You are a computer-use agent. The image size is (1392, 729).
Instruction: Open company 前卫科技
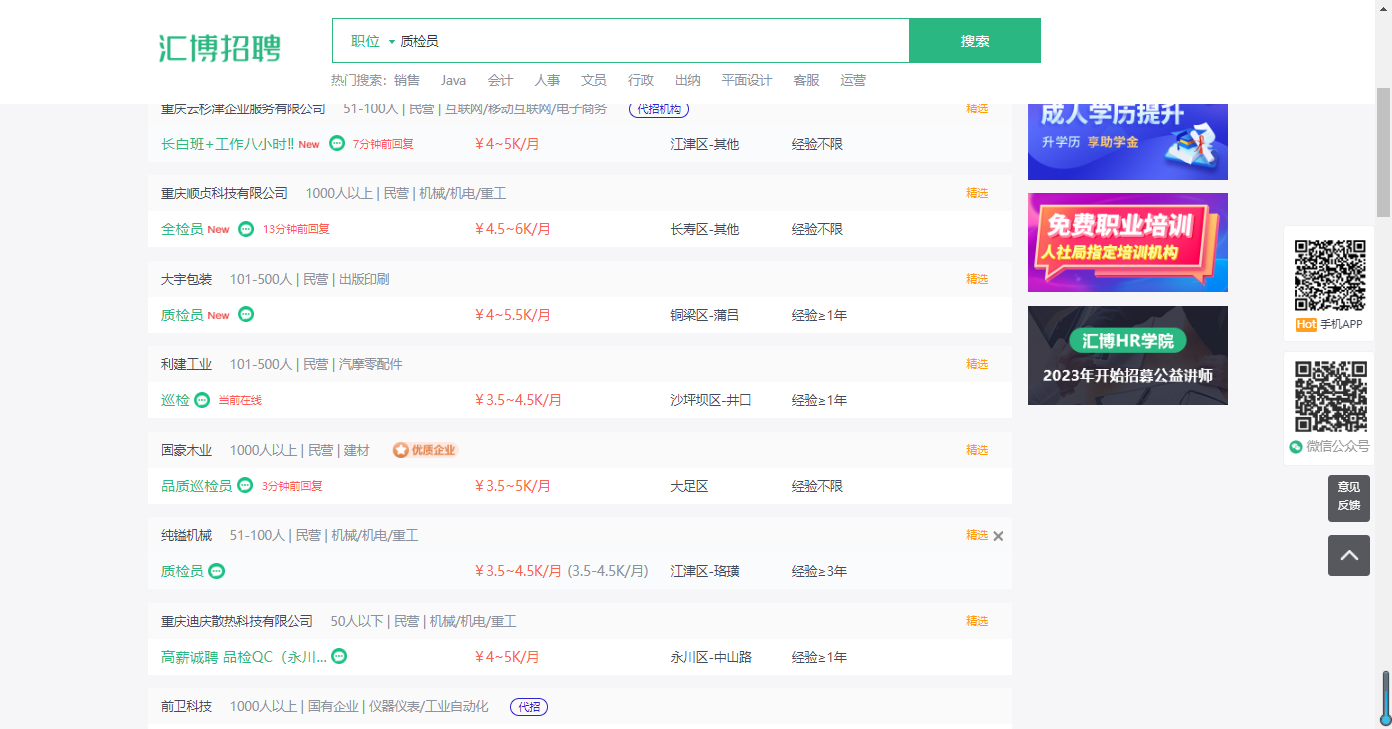(186, 706)
